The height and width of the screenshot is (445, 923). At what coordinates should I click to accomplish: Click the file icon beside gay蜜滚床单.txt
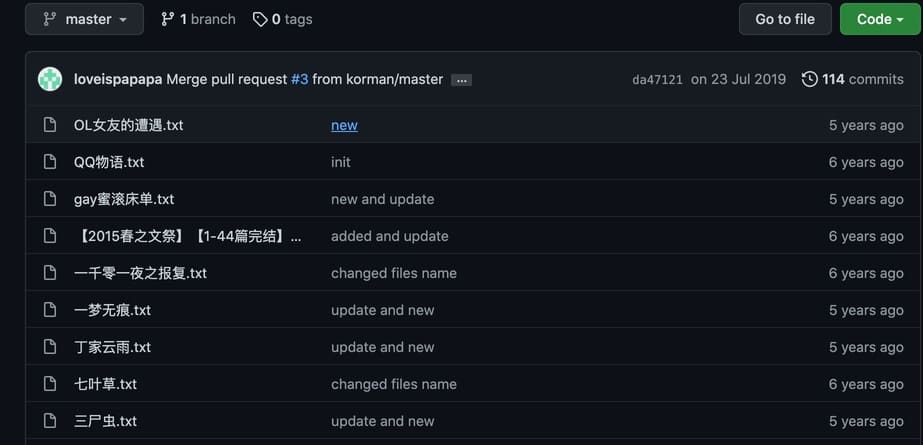(x=50, y=199)
